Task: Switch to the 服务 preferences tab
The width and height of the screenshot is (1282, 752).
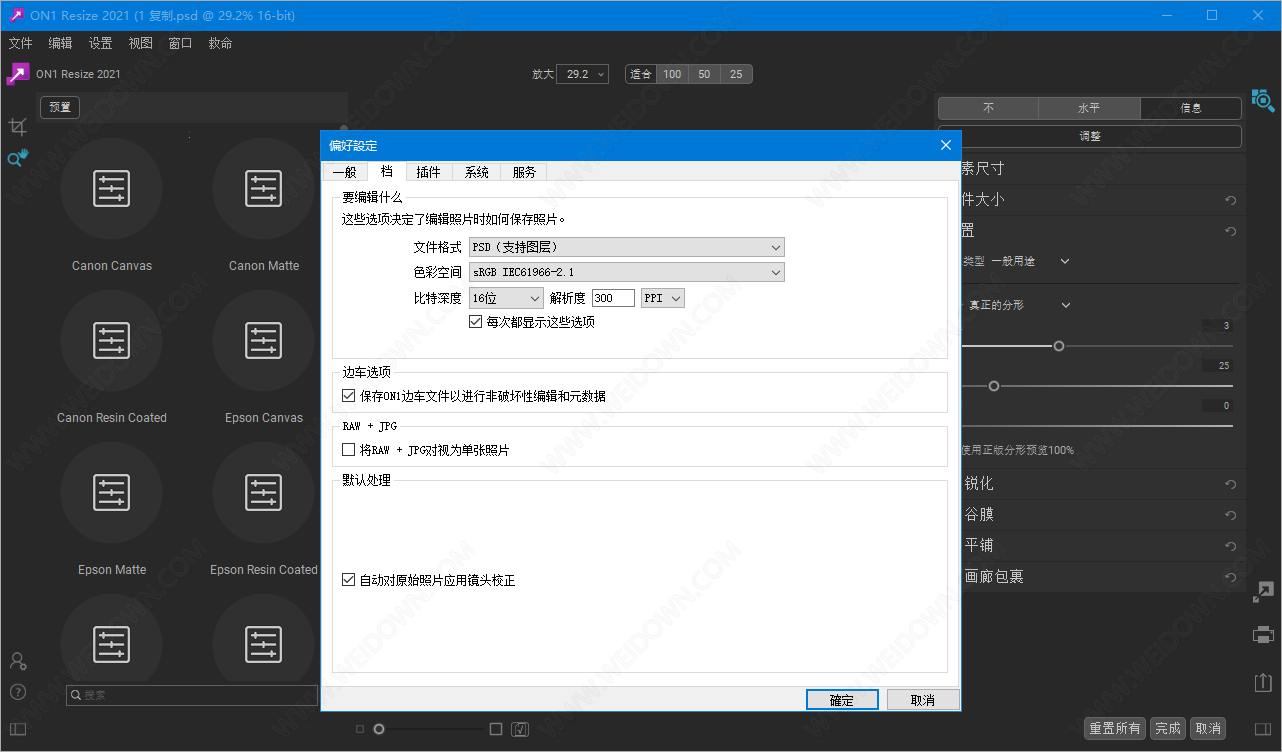Action: (524, 172)
